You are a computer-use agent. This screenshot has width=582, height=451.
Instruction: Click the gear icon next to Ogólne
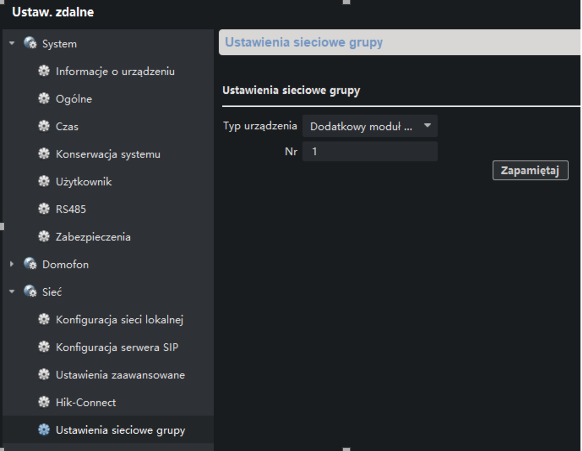pos(44,98)
